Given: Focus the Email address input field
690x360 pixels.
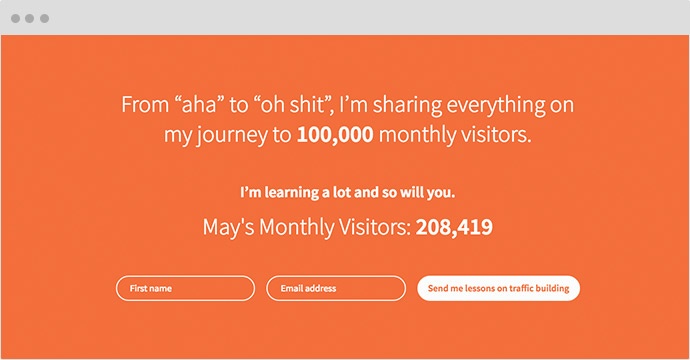Looking at the screenshot, I should 336,288.
